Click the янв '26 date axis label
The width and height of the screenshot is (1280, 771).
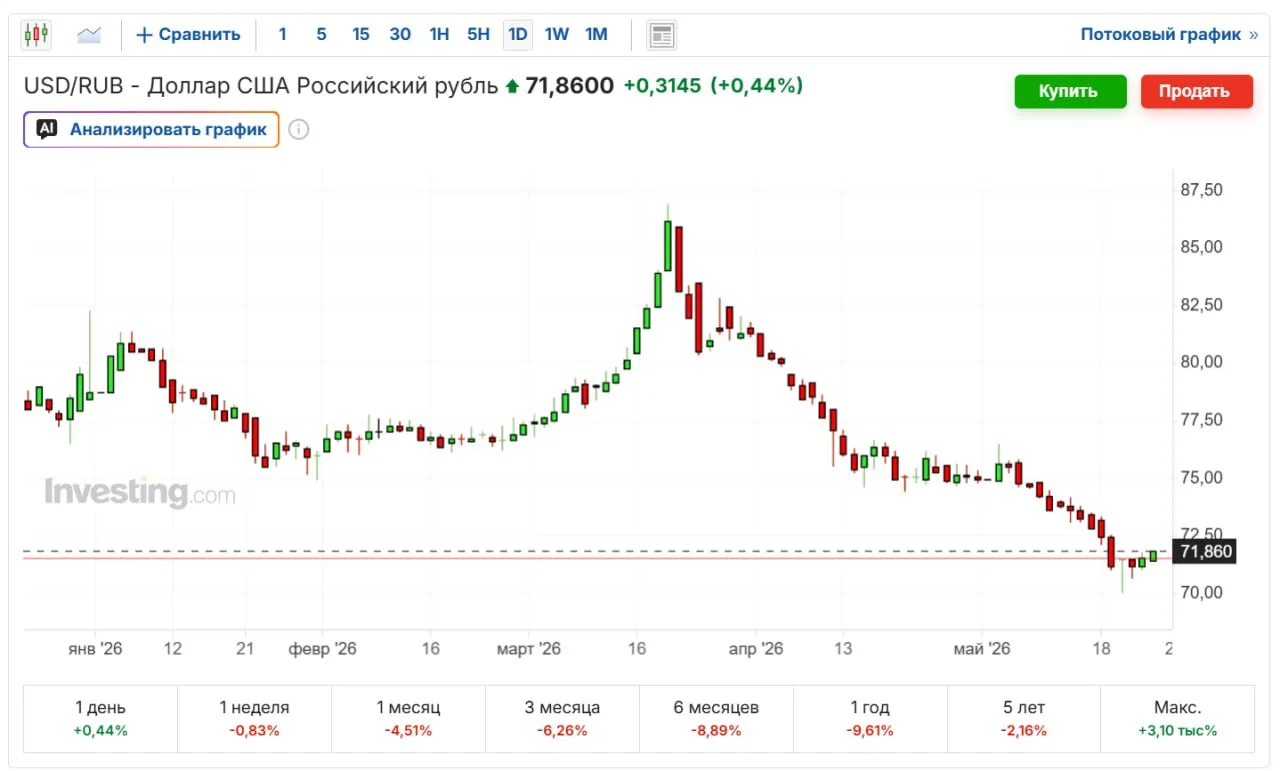pyautogui.click(x=95, y=649)
